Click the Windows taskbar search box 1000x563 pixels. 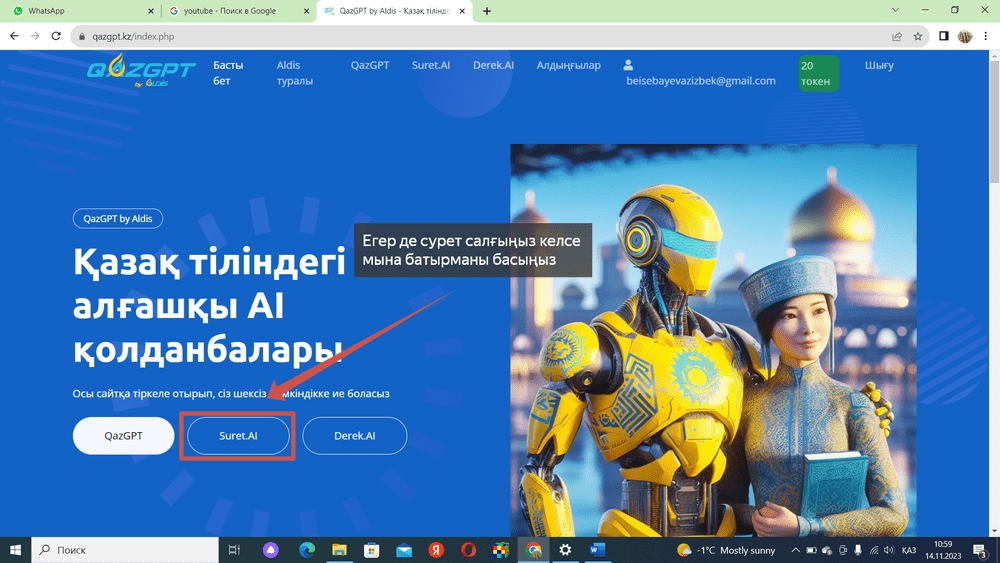[125, 550]
